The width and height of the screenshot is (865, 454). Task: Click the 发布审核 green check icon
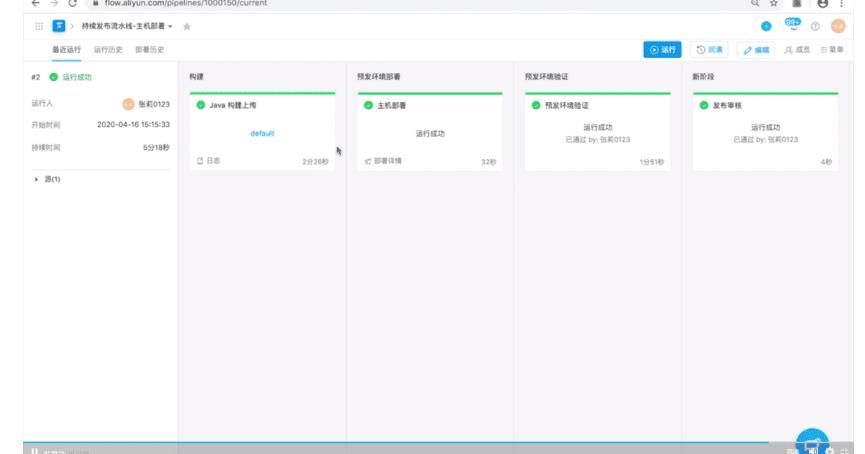coord(704,105)
